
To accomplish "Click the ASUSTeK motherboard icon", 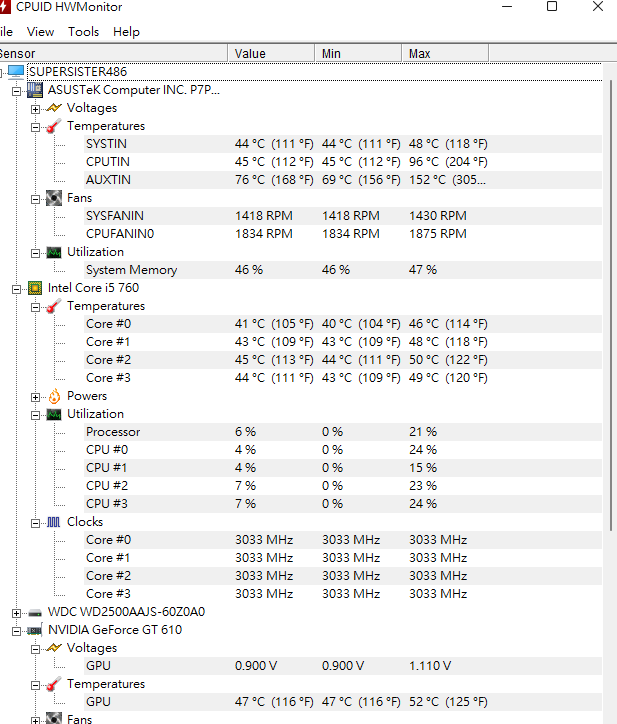I will click(35, 90).
